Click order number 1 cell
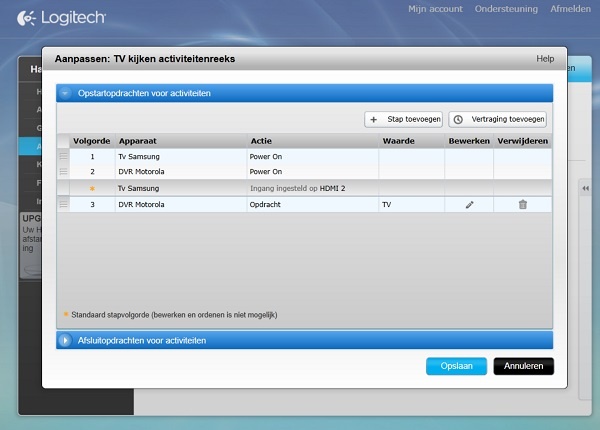Image resolution: width=600 pixels, height=430 pixels. [92, 156]
